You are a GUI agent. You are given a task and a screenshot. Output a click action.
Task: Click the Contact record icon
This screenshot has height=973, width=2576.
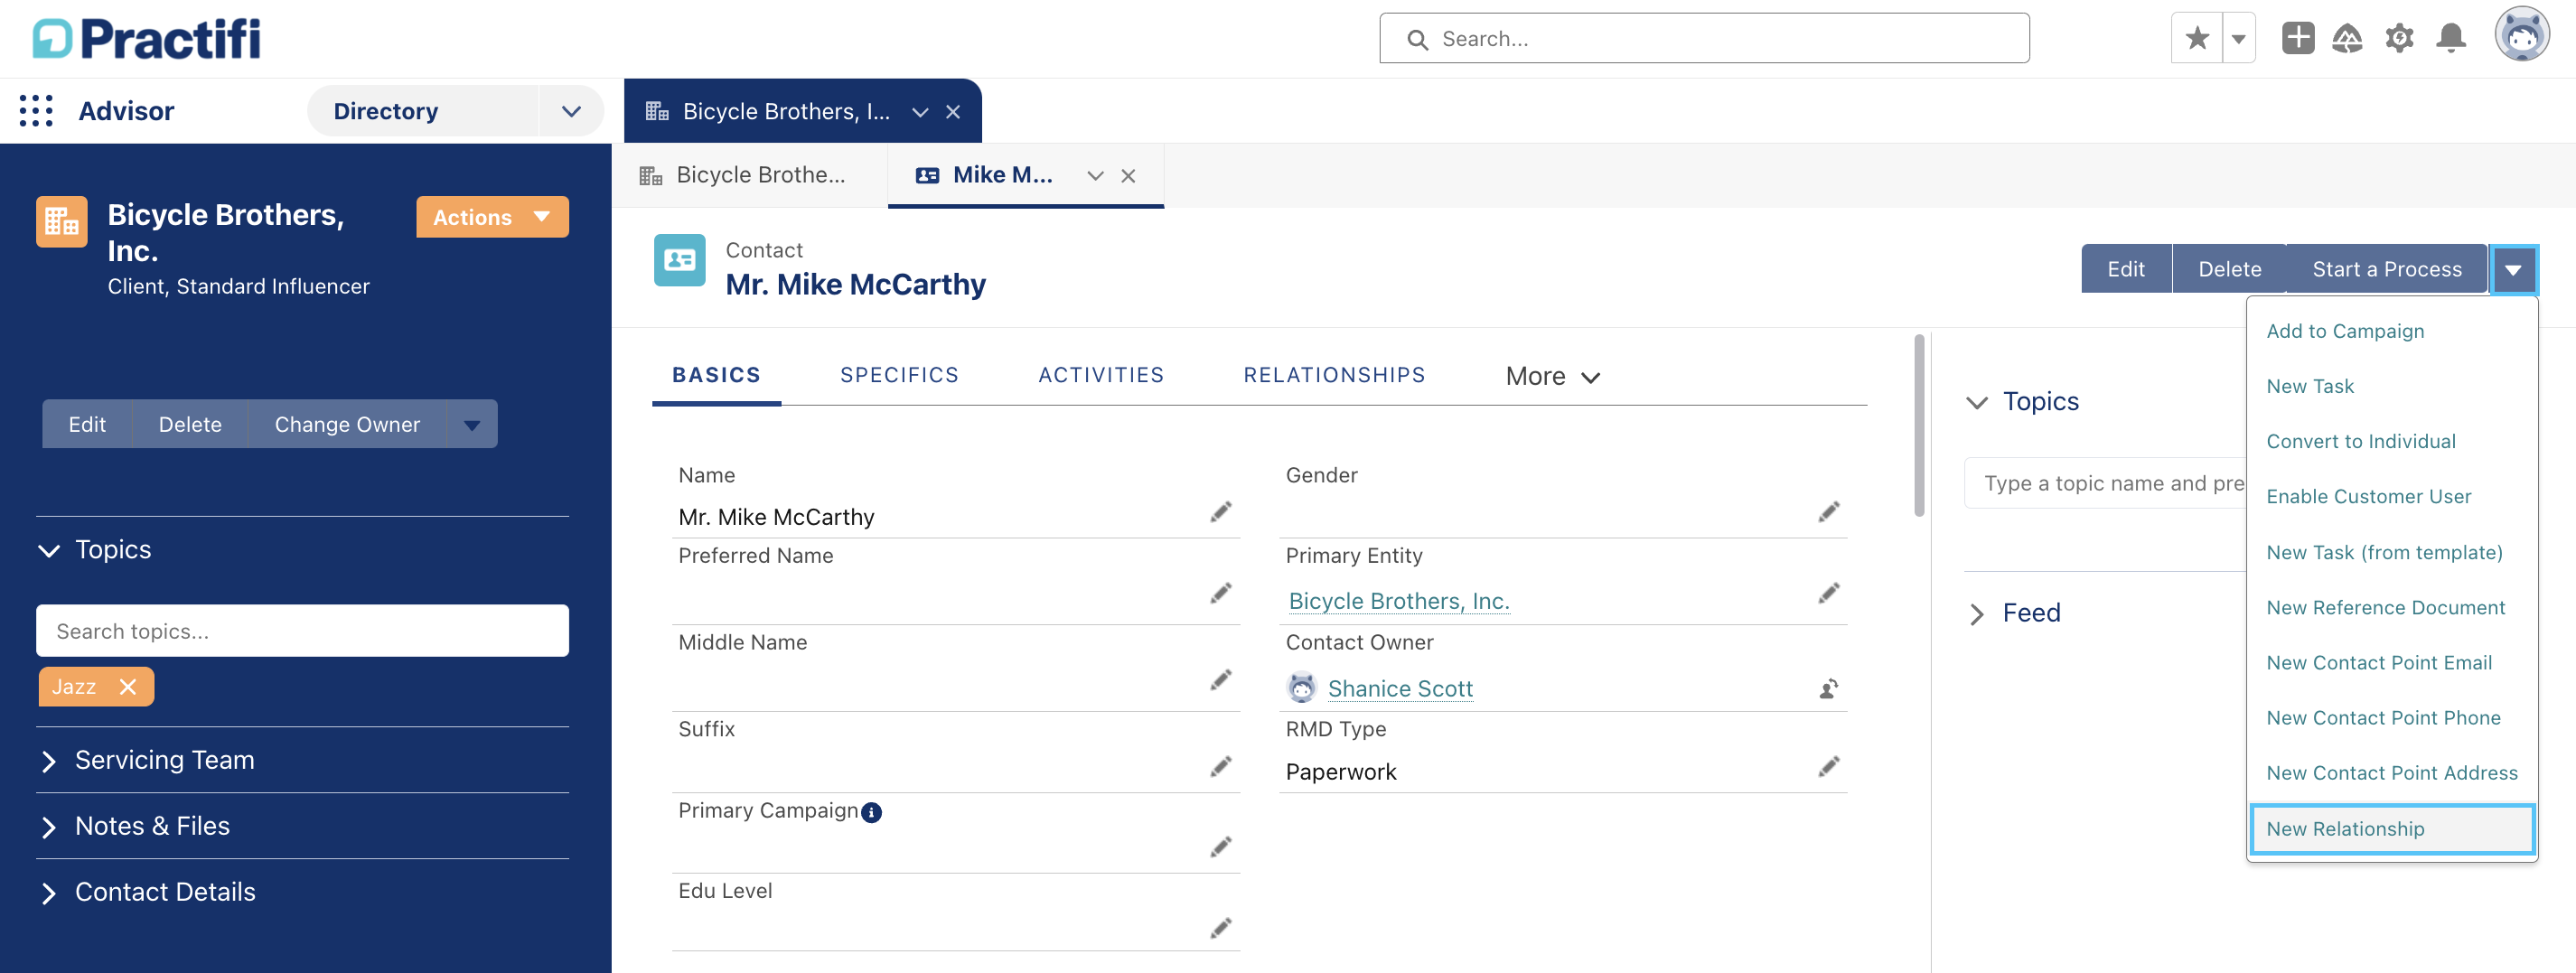coord(679,260)
